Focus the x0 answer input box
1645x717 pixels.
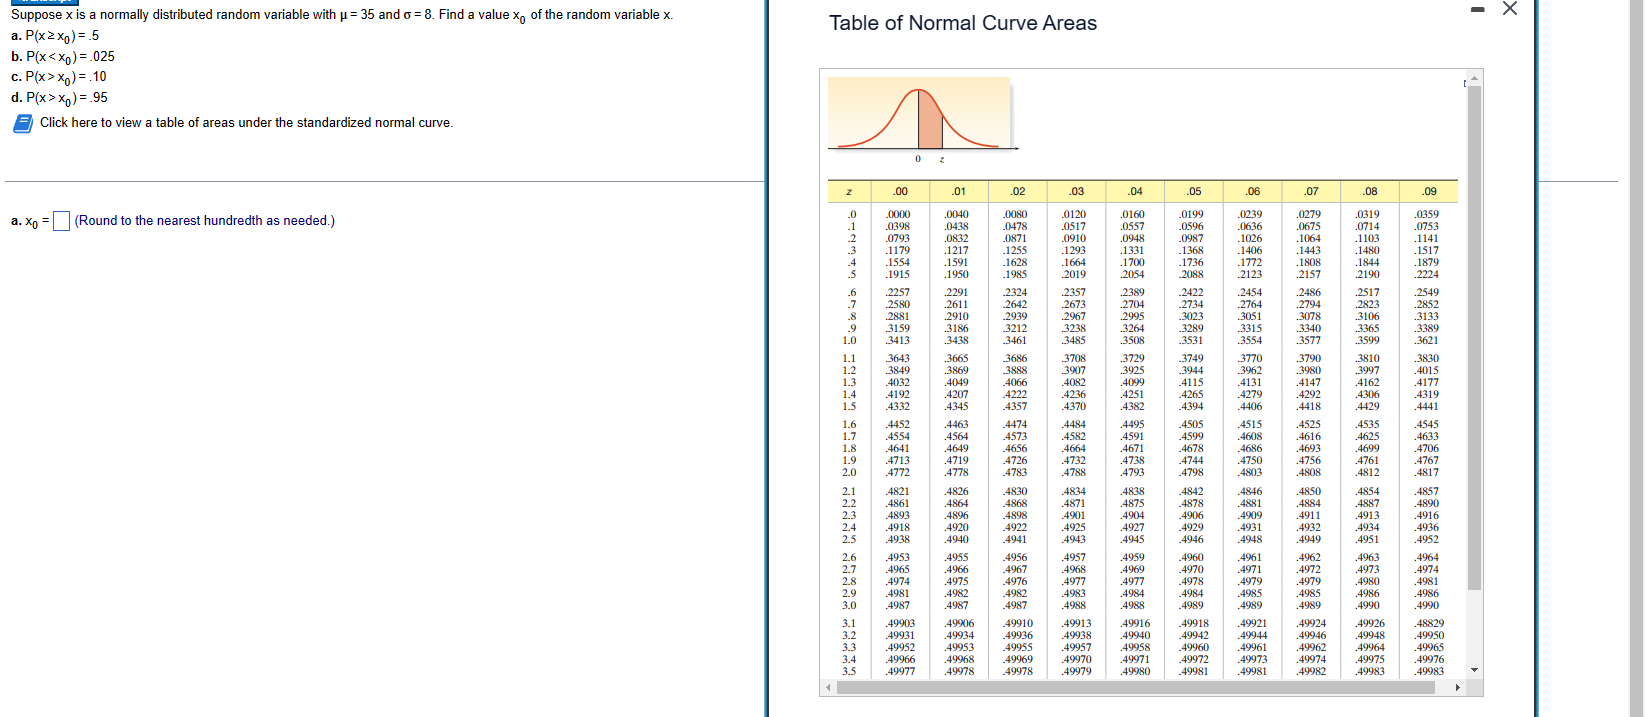(61, 221)
